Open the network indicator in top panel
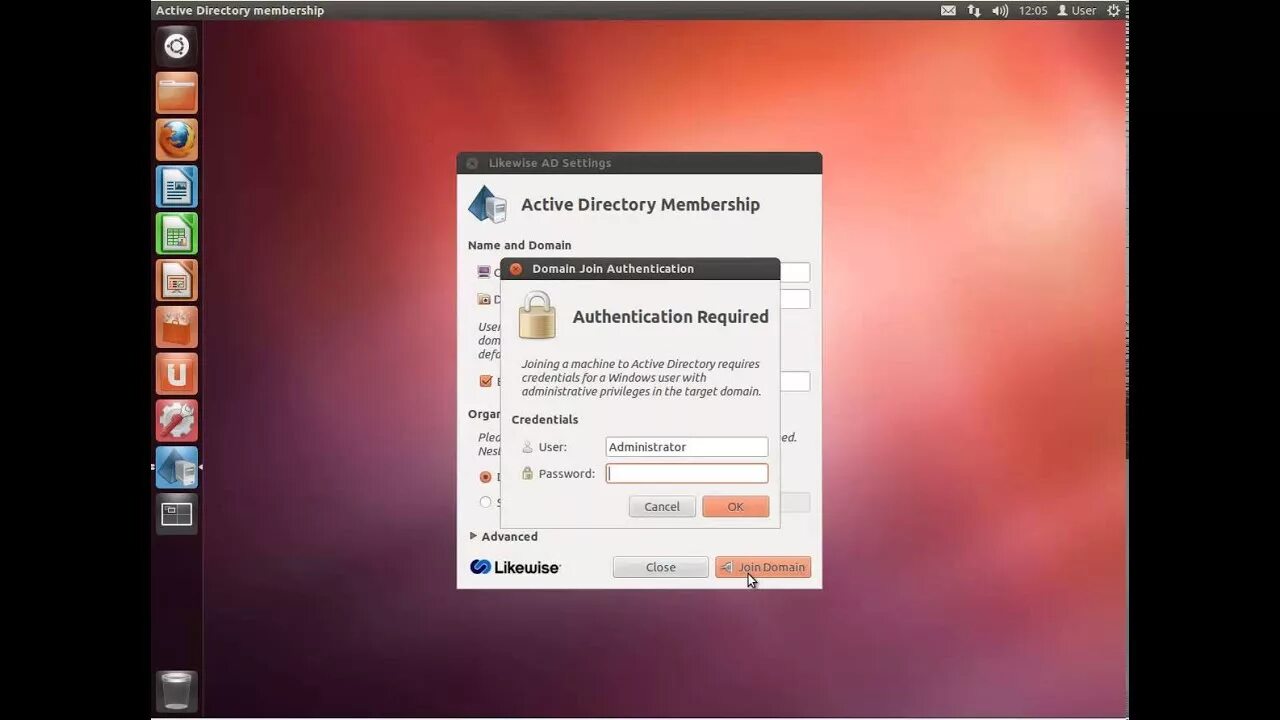Screen dimensions: 1280x720 pyautogui.click(x=974, y=10)
